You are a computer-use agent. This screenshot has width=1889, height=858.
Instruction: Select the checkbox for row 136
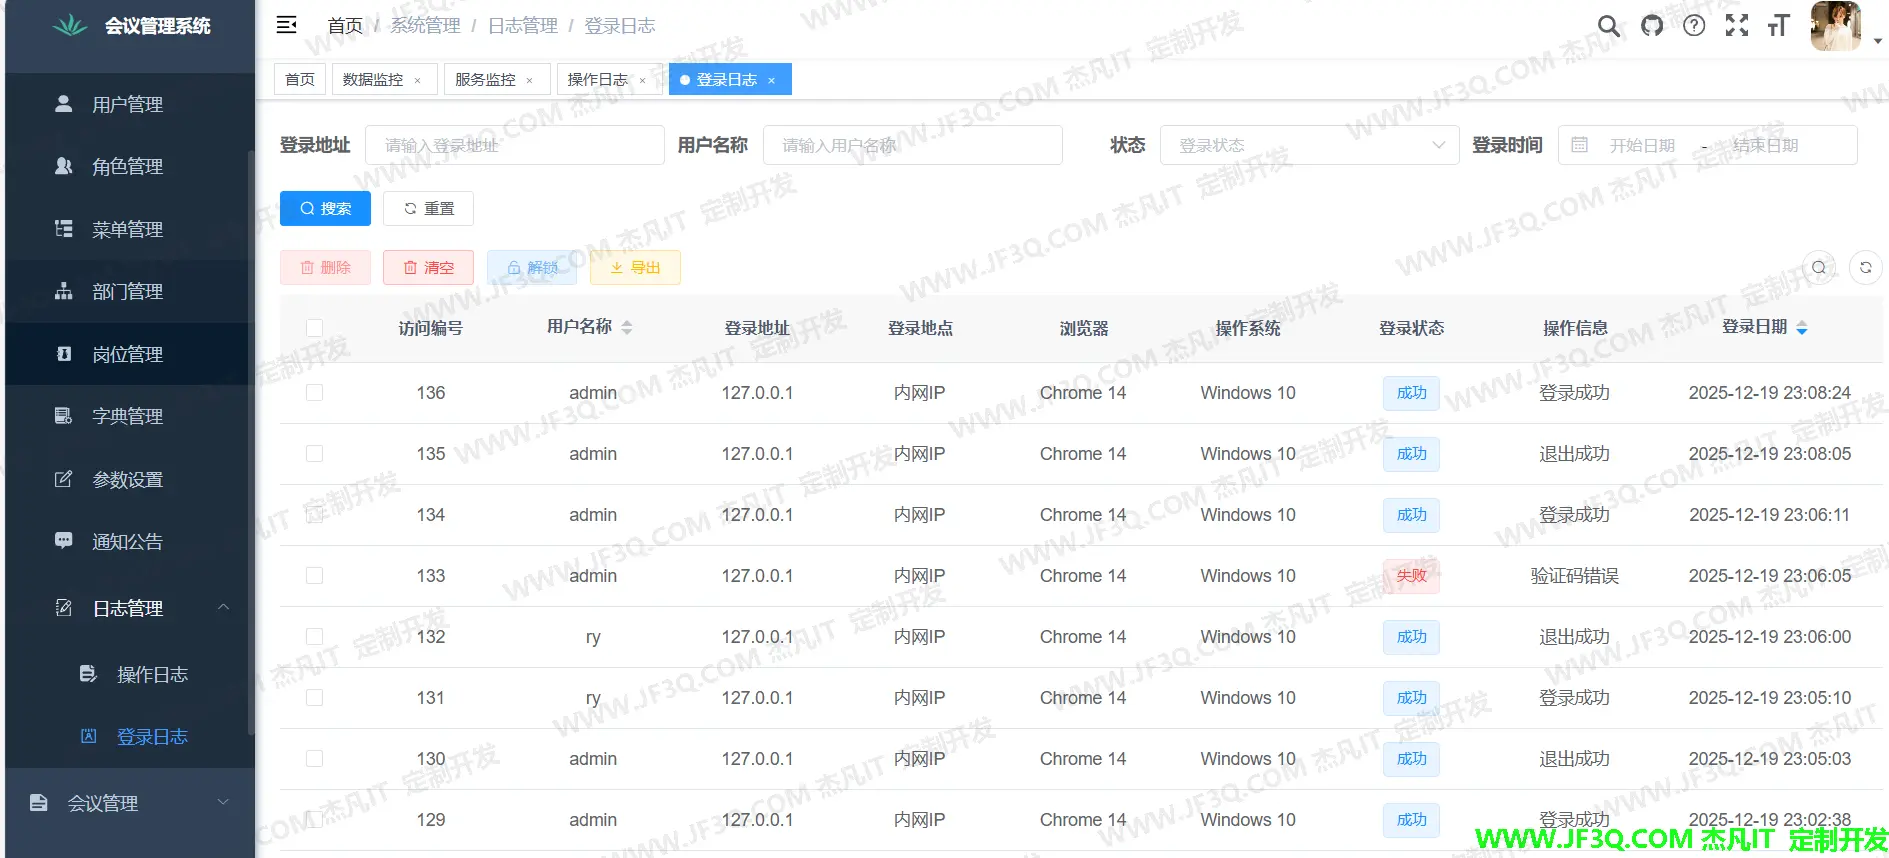(x=314, y=393)
